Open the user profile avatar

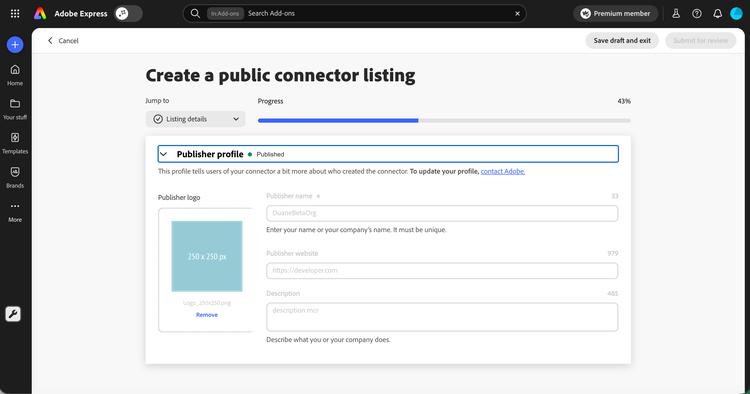(x=737, y=13)
